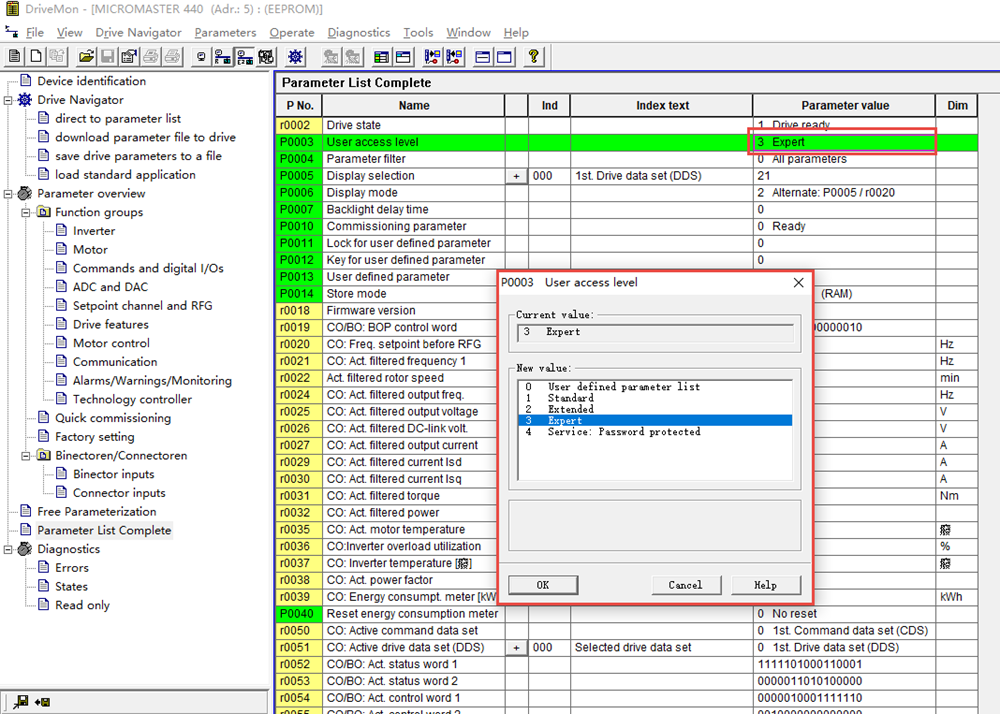Confirm the dialog with OK
This screenshot has width=1000, height=714.
tap(543, 585)
